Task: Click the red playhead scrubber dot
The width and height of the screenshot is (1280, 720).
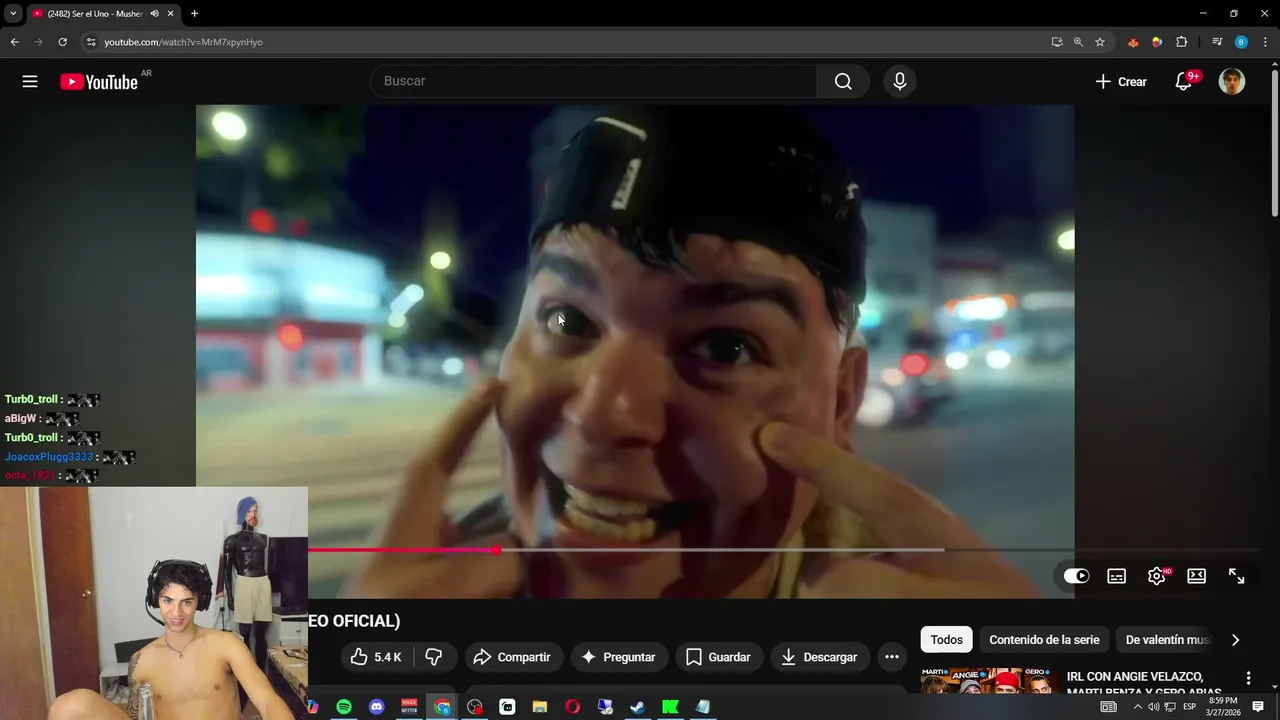Action: point(497,550)
